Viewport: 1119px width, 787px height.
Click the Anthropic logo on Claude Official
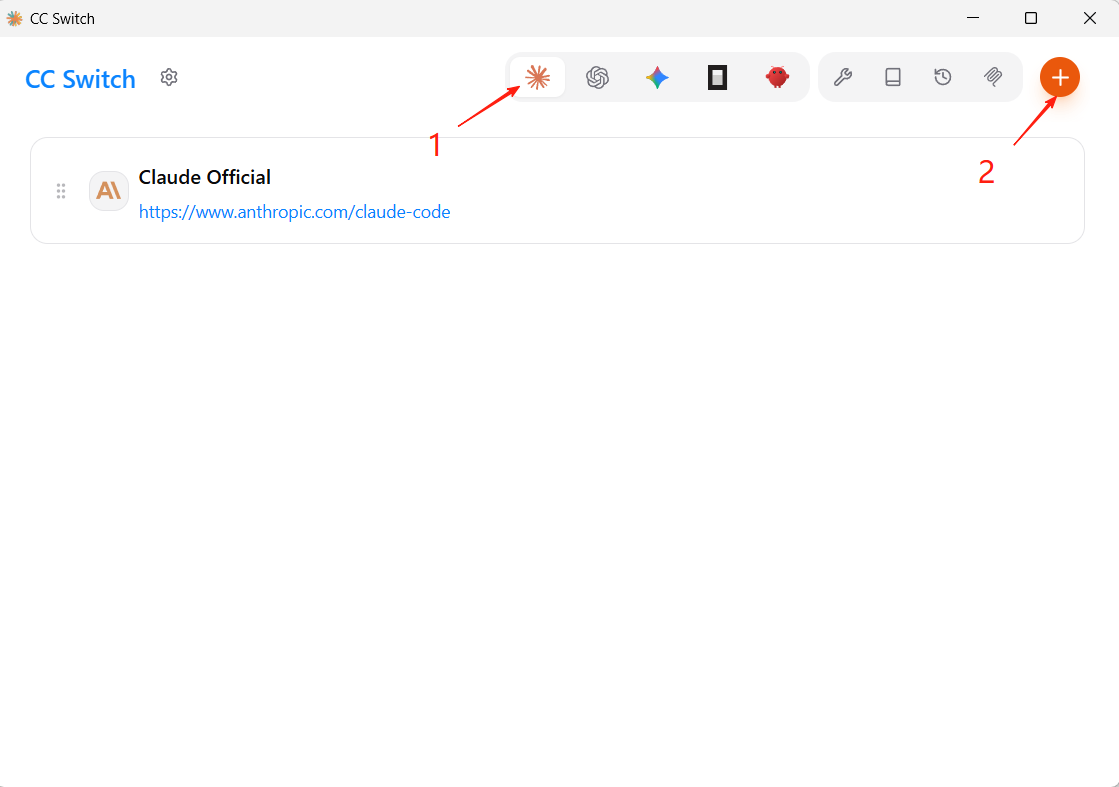point(108,191)
